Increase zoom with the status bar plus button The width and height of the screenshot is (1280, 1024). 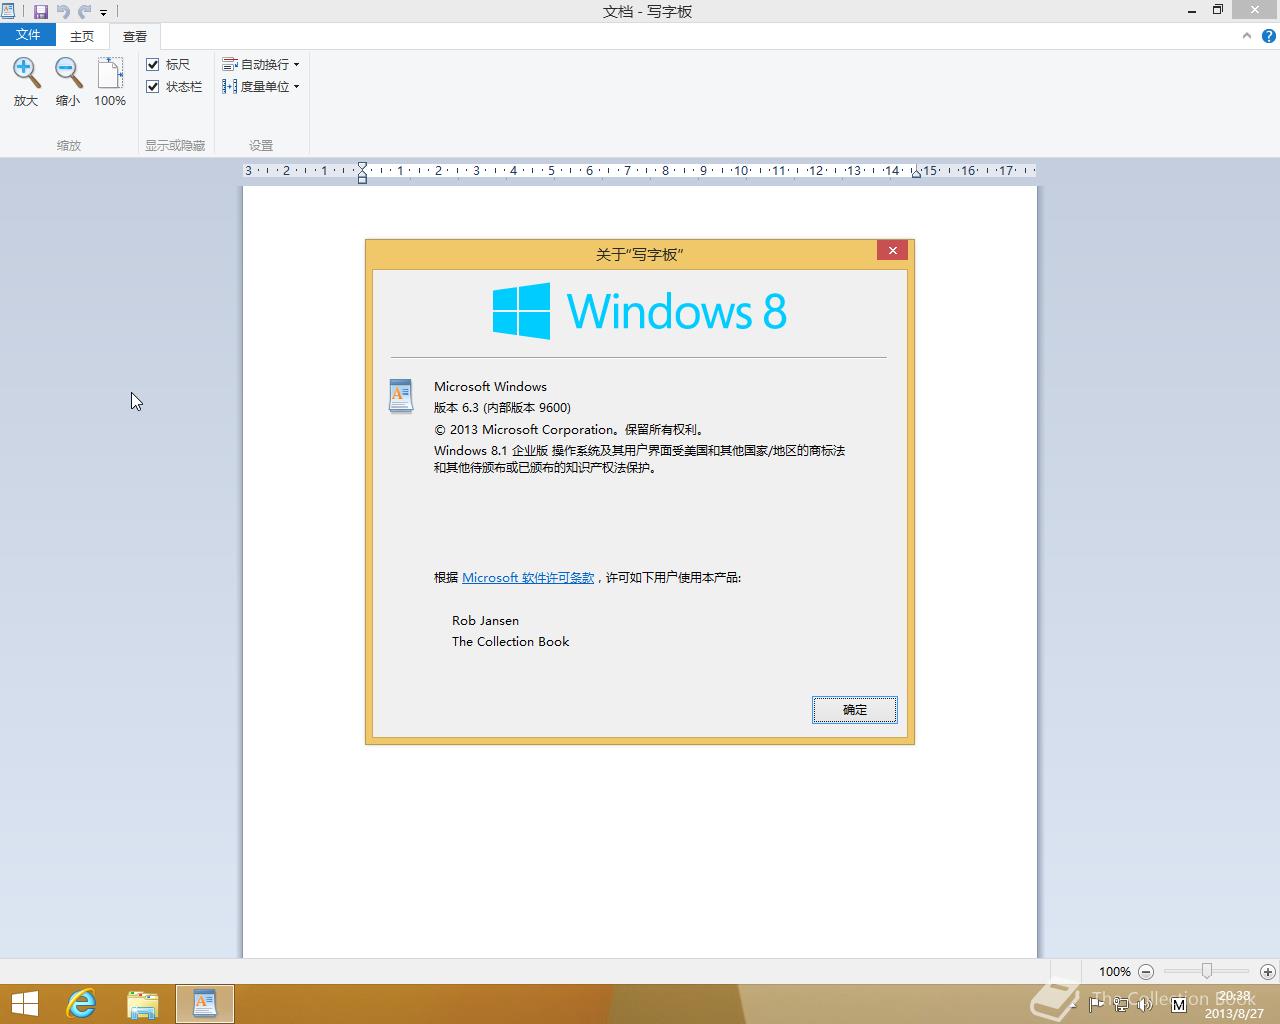(x=1267, y=971)
